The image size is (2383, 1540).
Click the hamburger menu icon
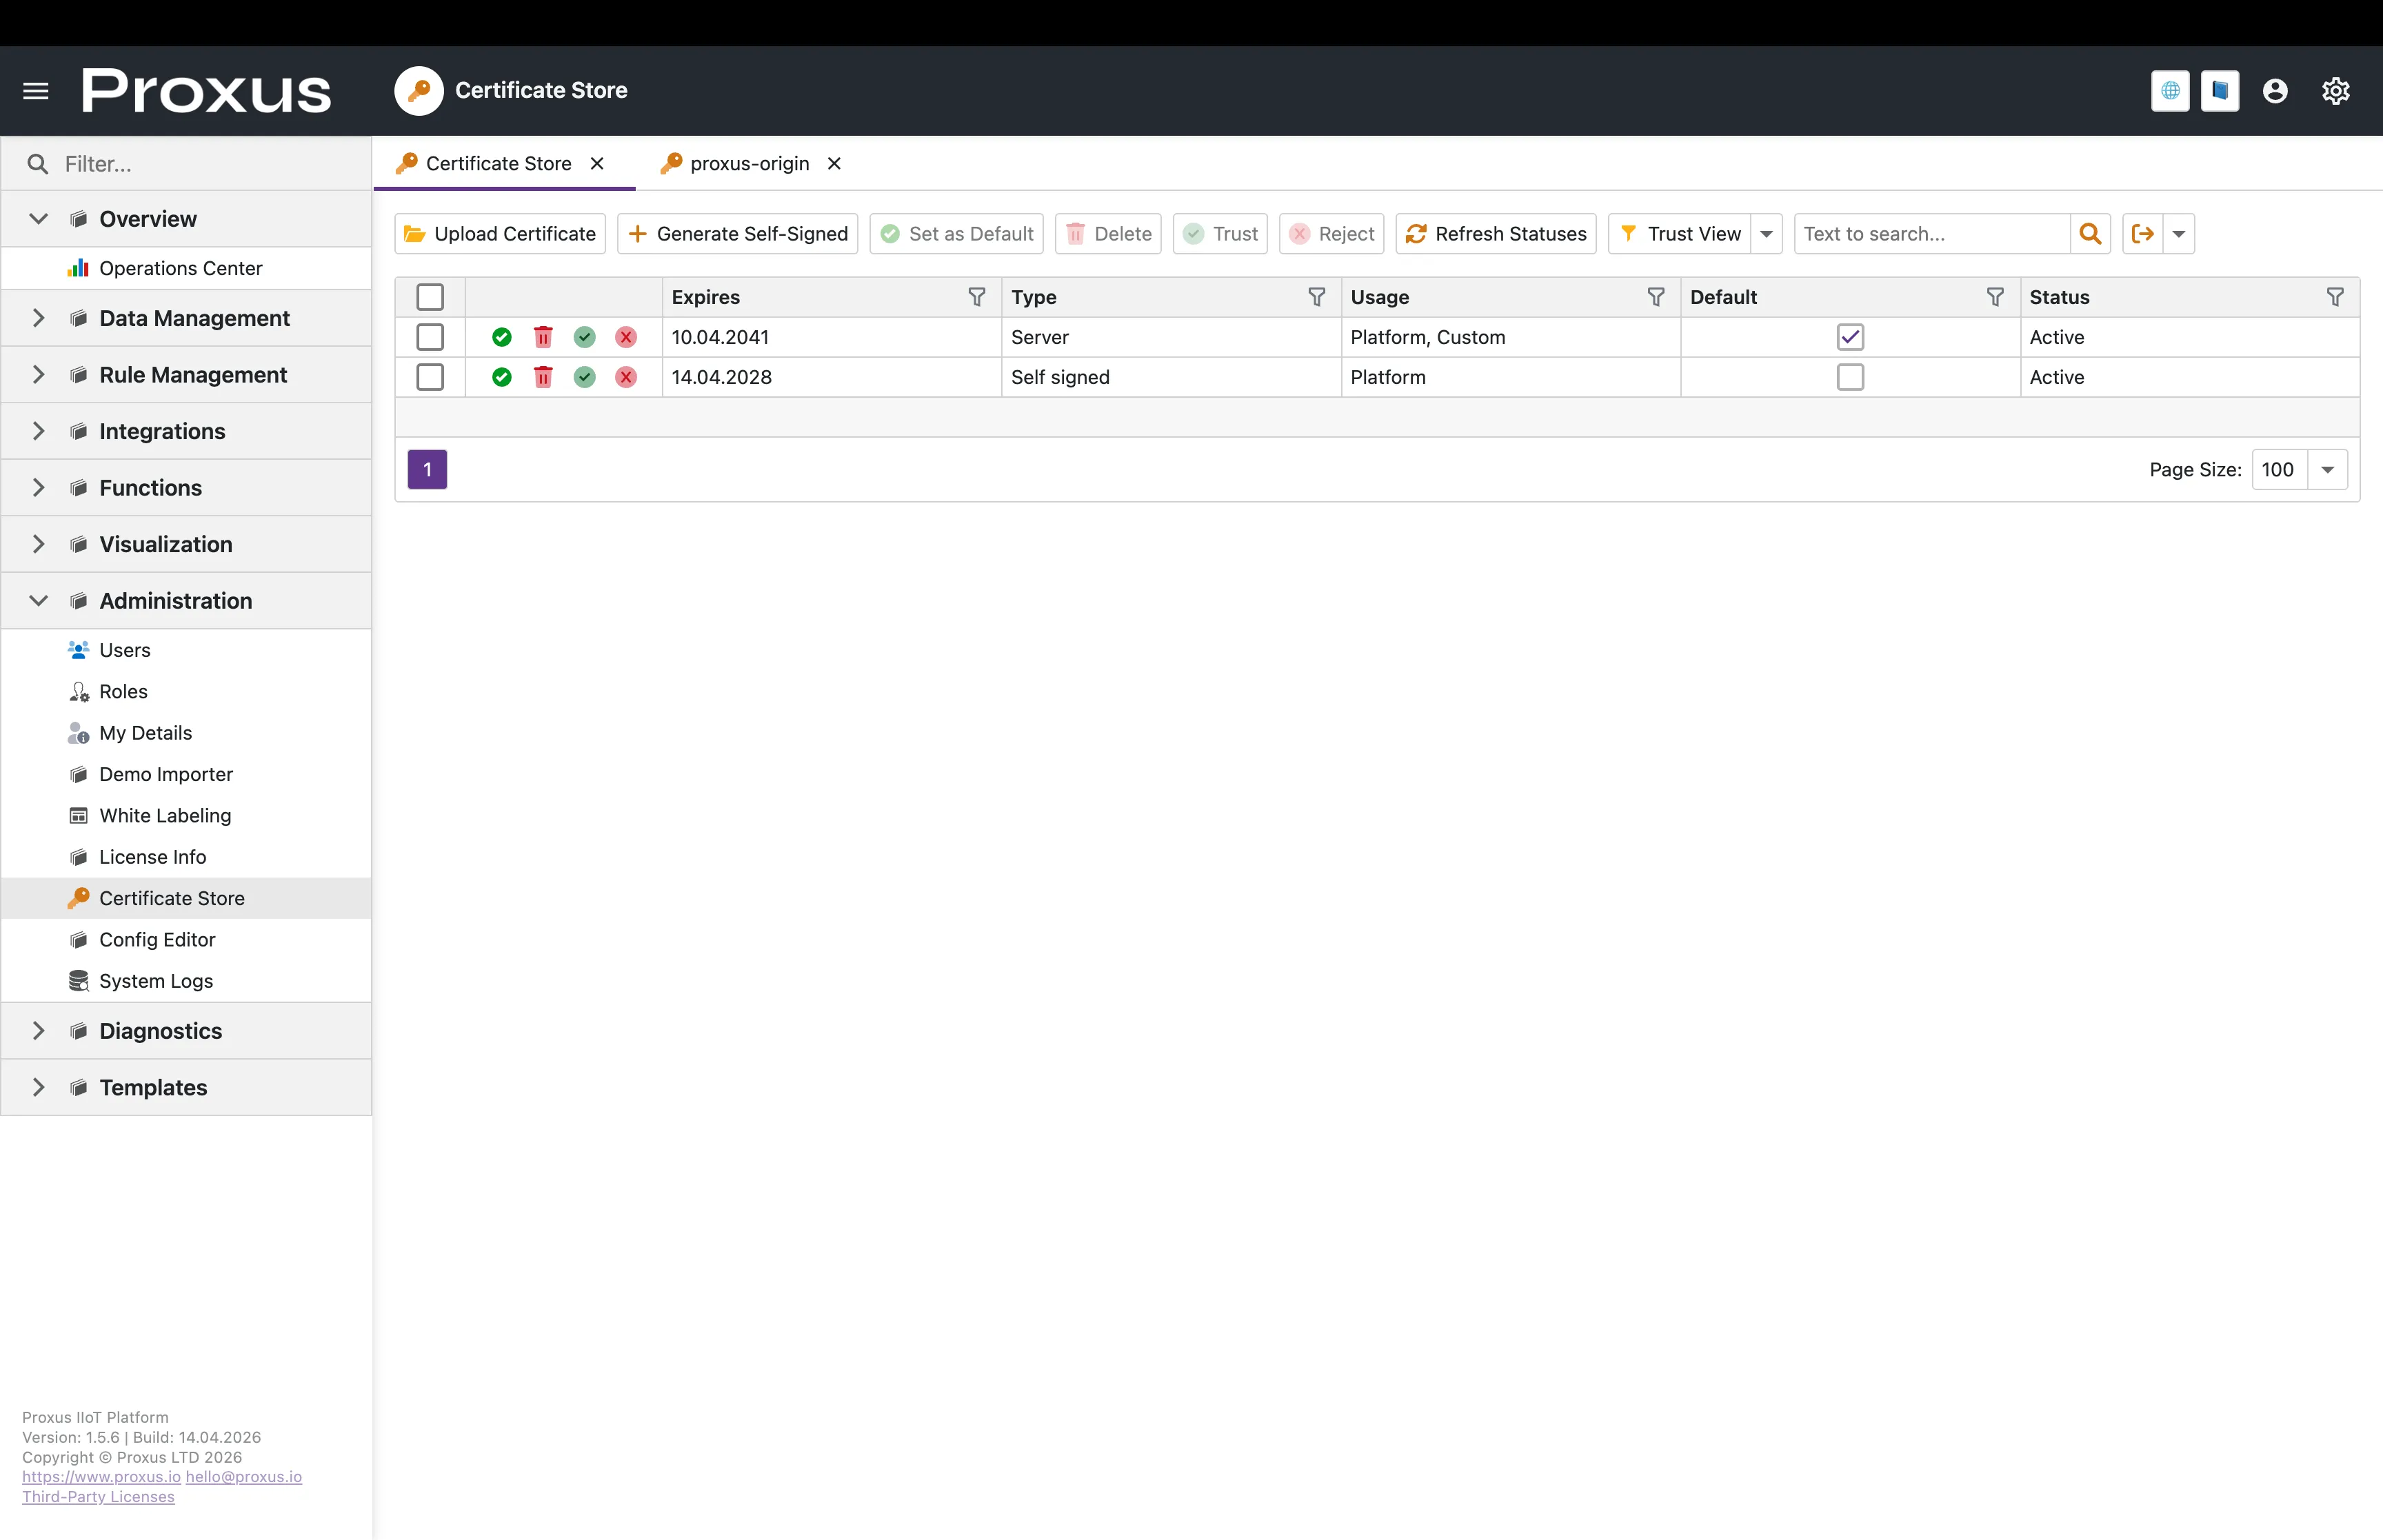(x=36, y=91)
